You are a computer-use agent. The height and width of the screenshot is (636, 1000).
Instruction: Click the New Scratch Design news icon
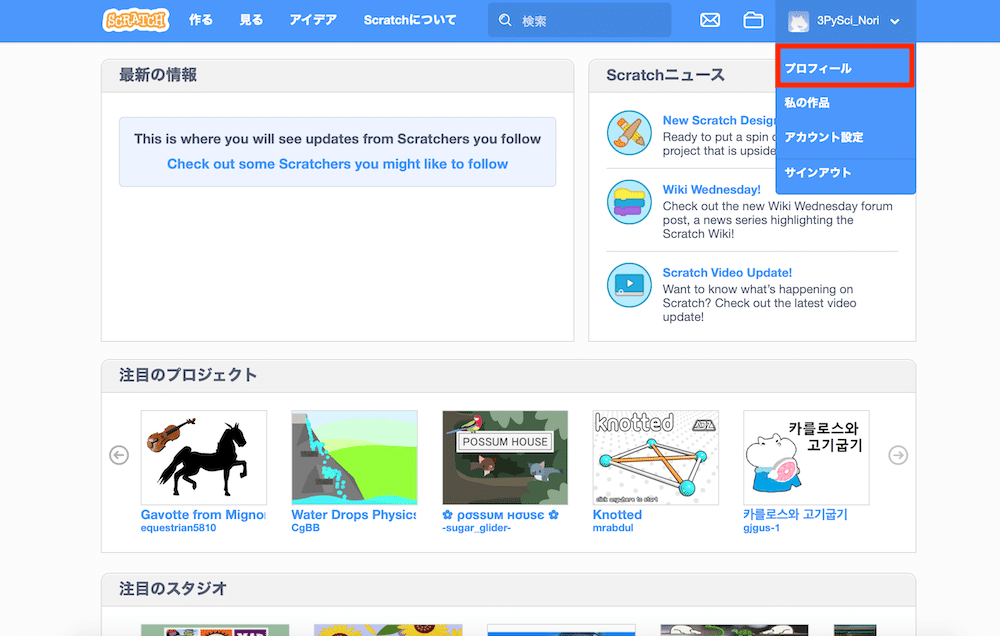pos(629,133)
